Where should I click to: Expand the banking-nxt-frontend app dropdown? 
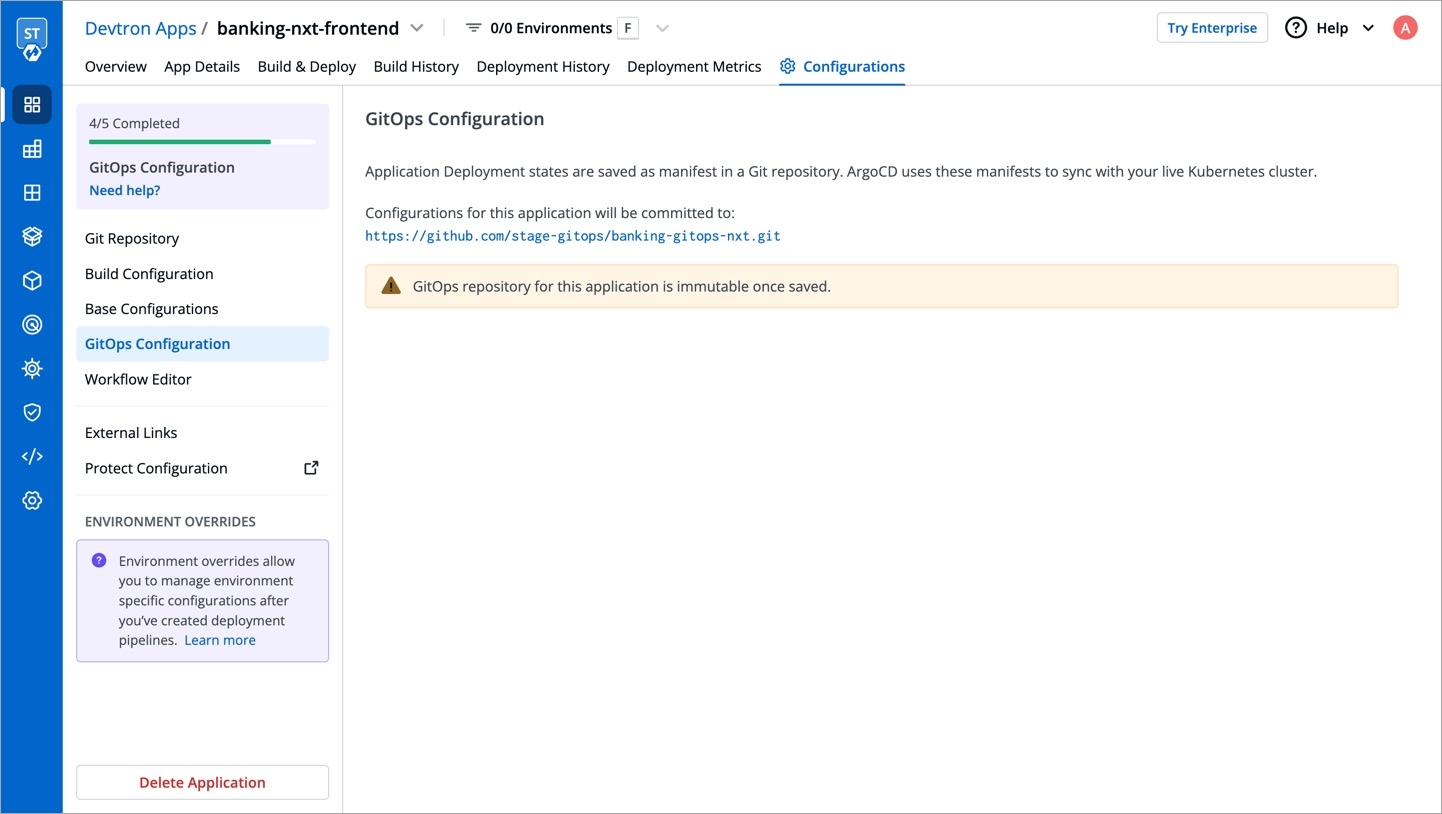click(417, 28)
